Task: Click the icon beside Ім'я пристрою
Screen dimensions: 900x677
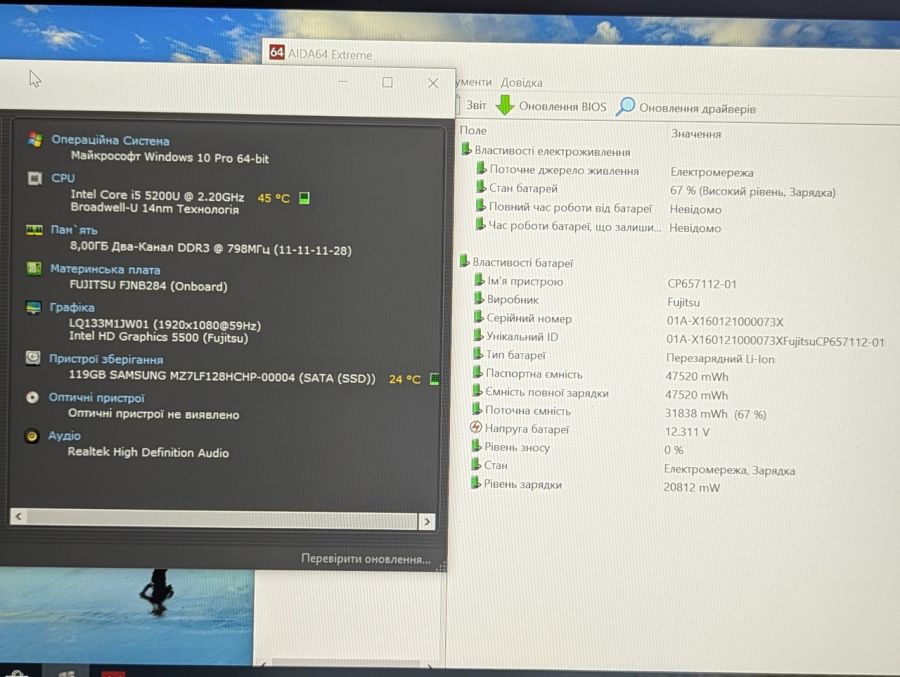Action: [x=479, y=280]
